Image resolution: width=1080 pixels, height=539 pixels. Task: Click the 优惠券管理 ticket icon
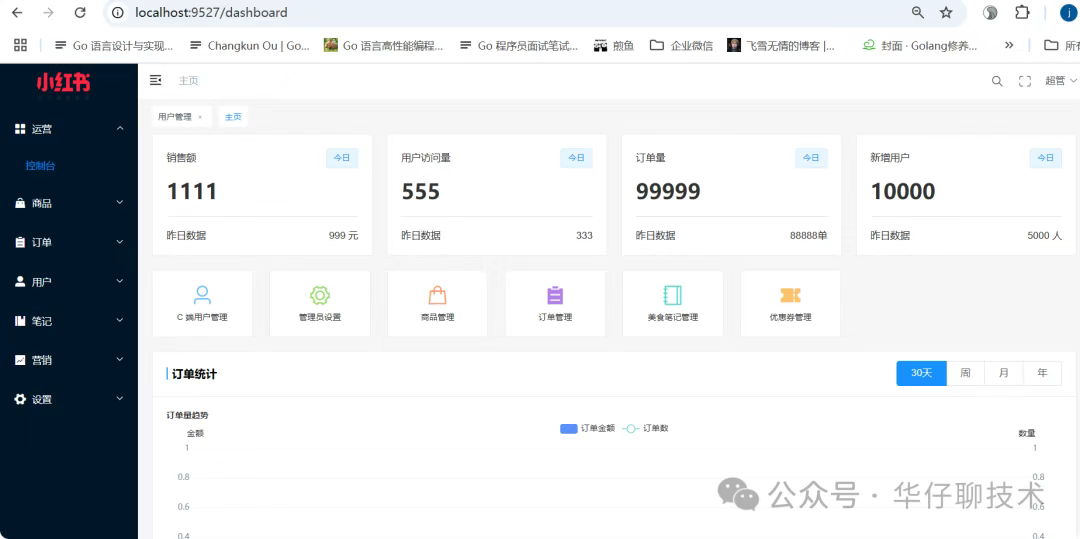790,295
